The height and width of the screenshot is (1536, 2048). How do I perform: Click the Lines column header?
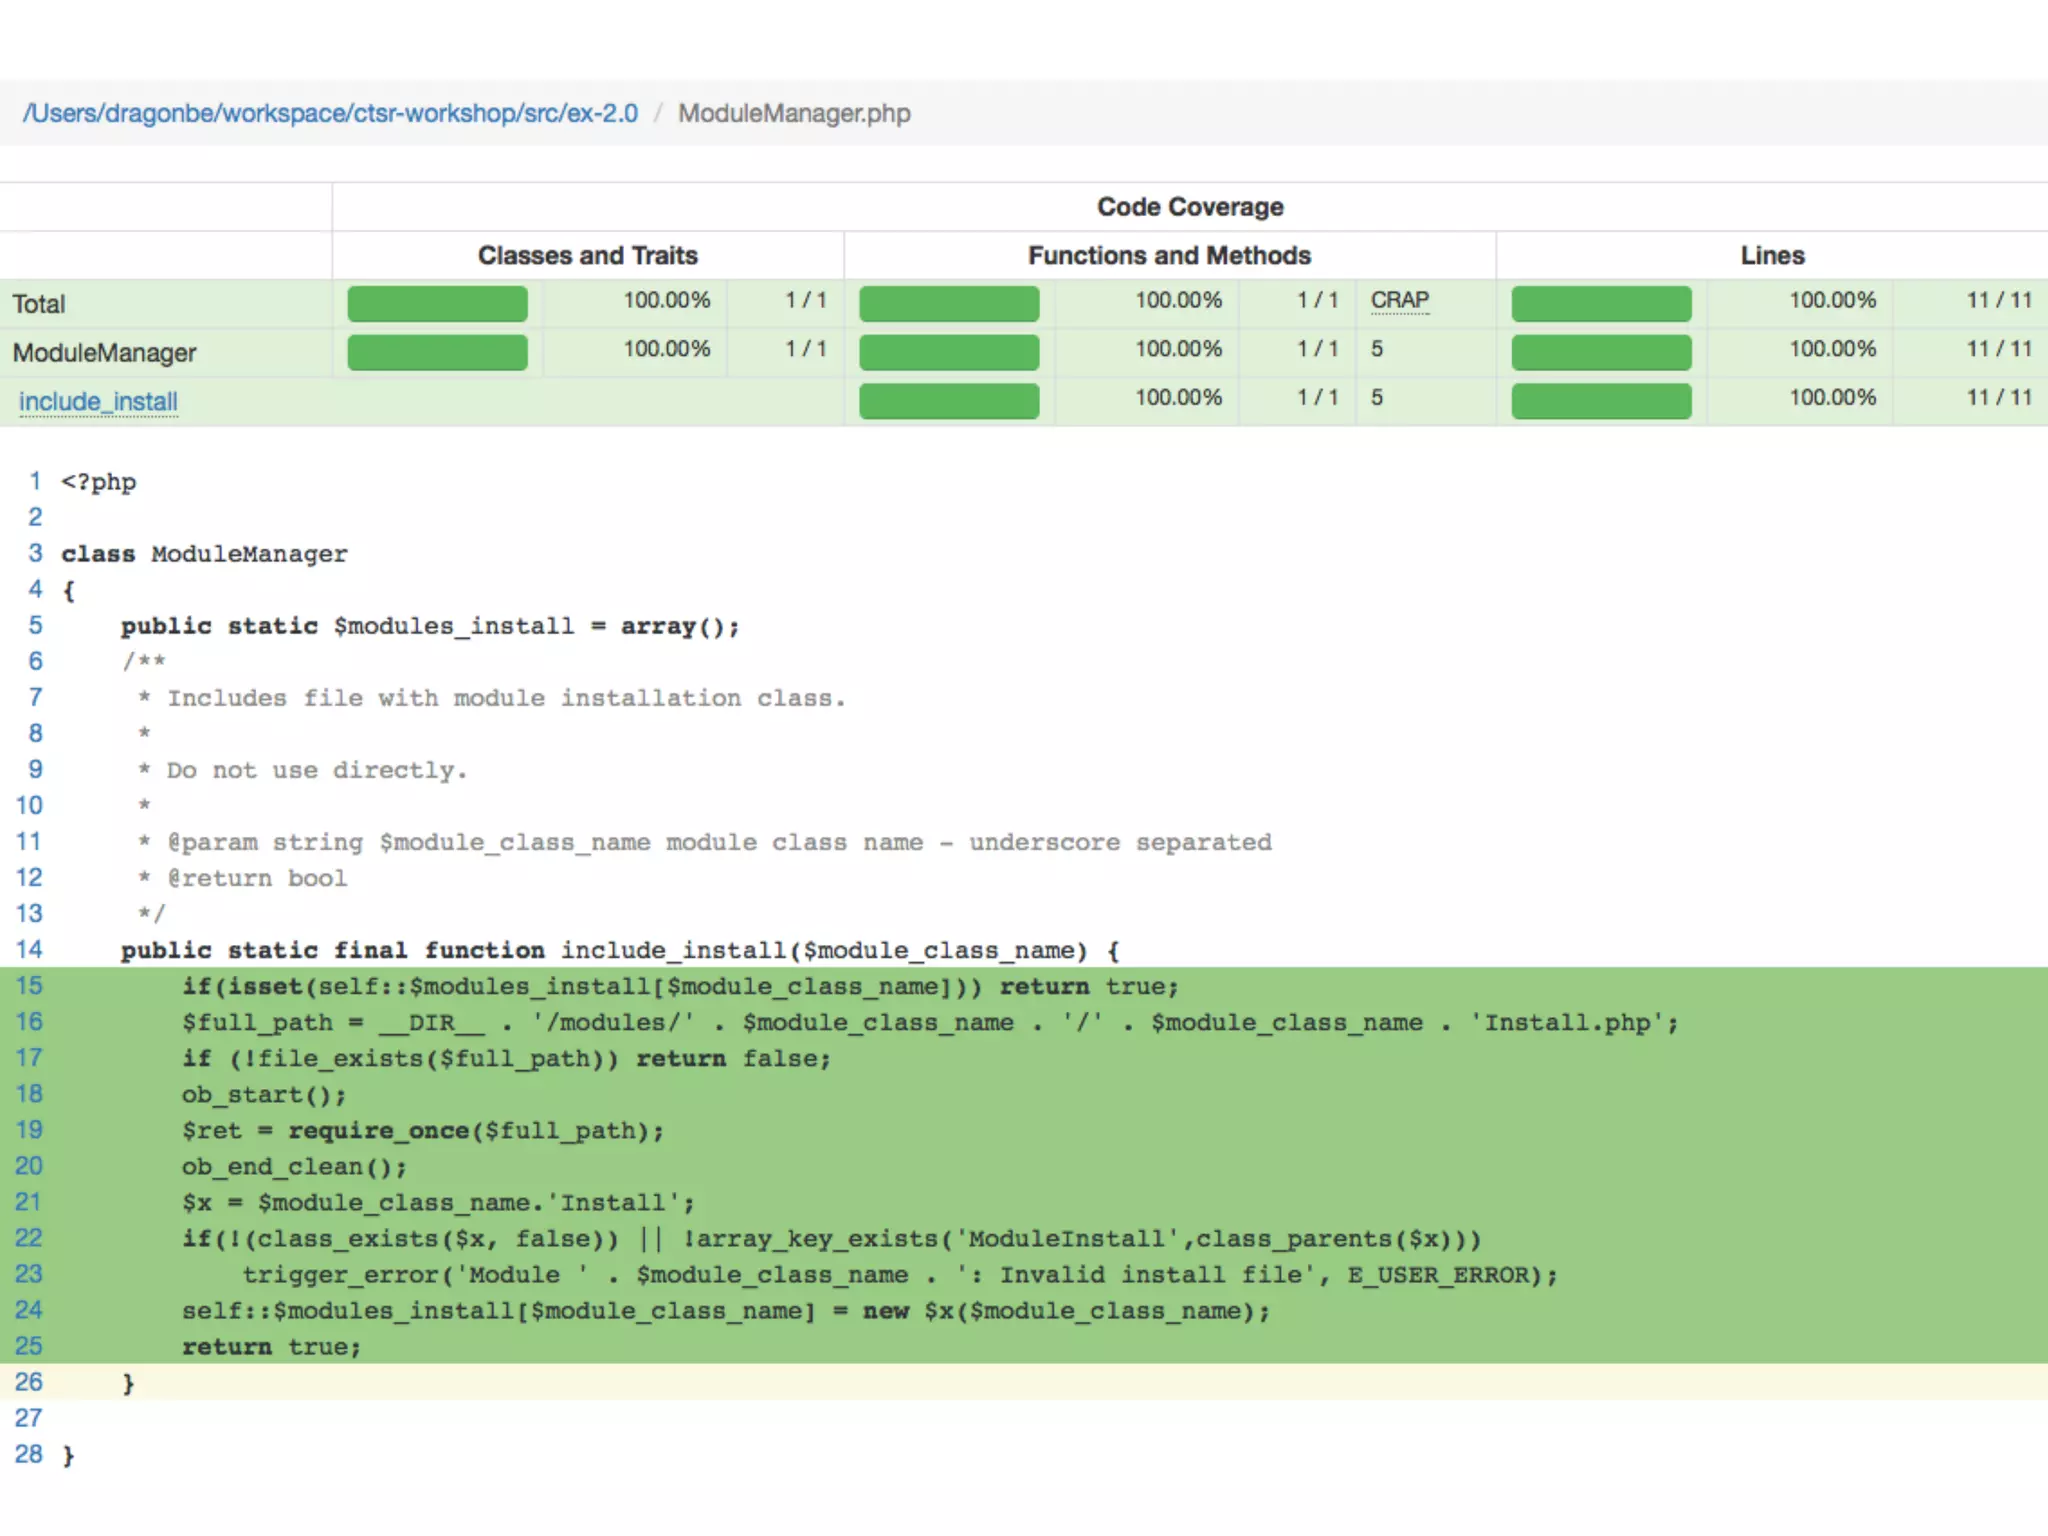(1772, 255)
